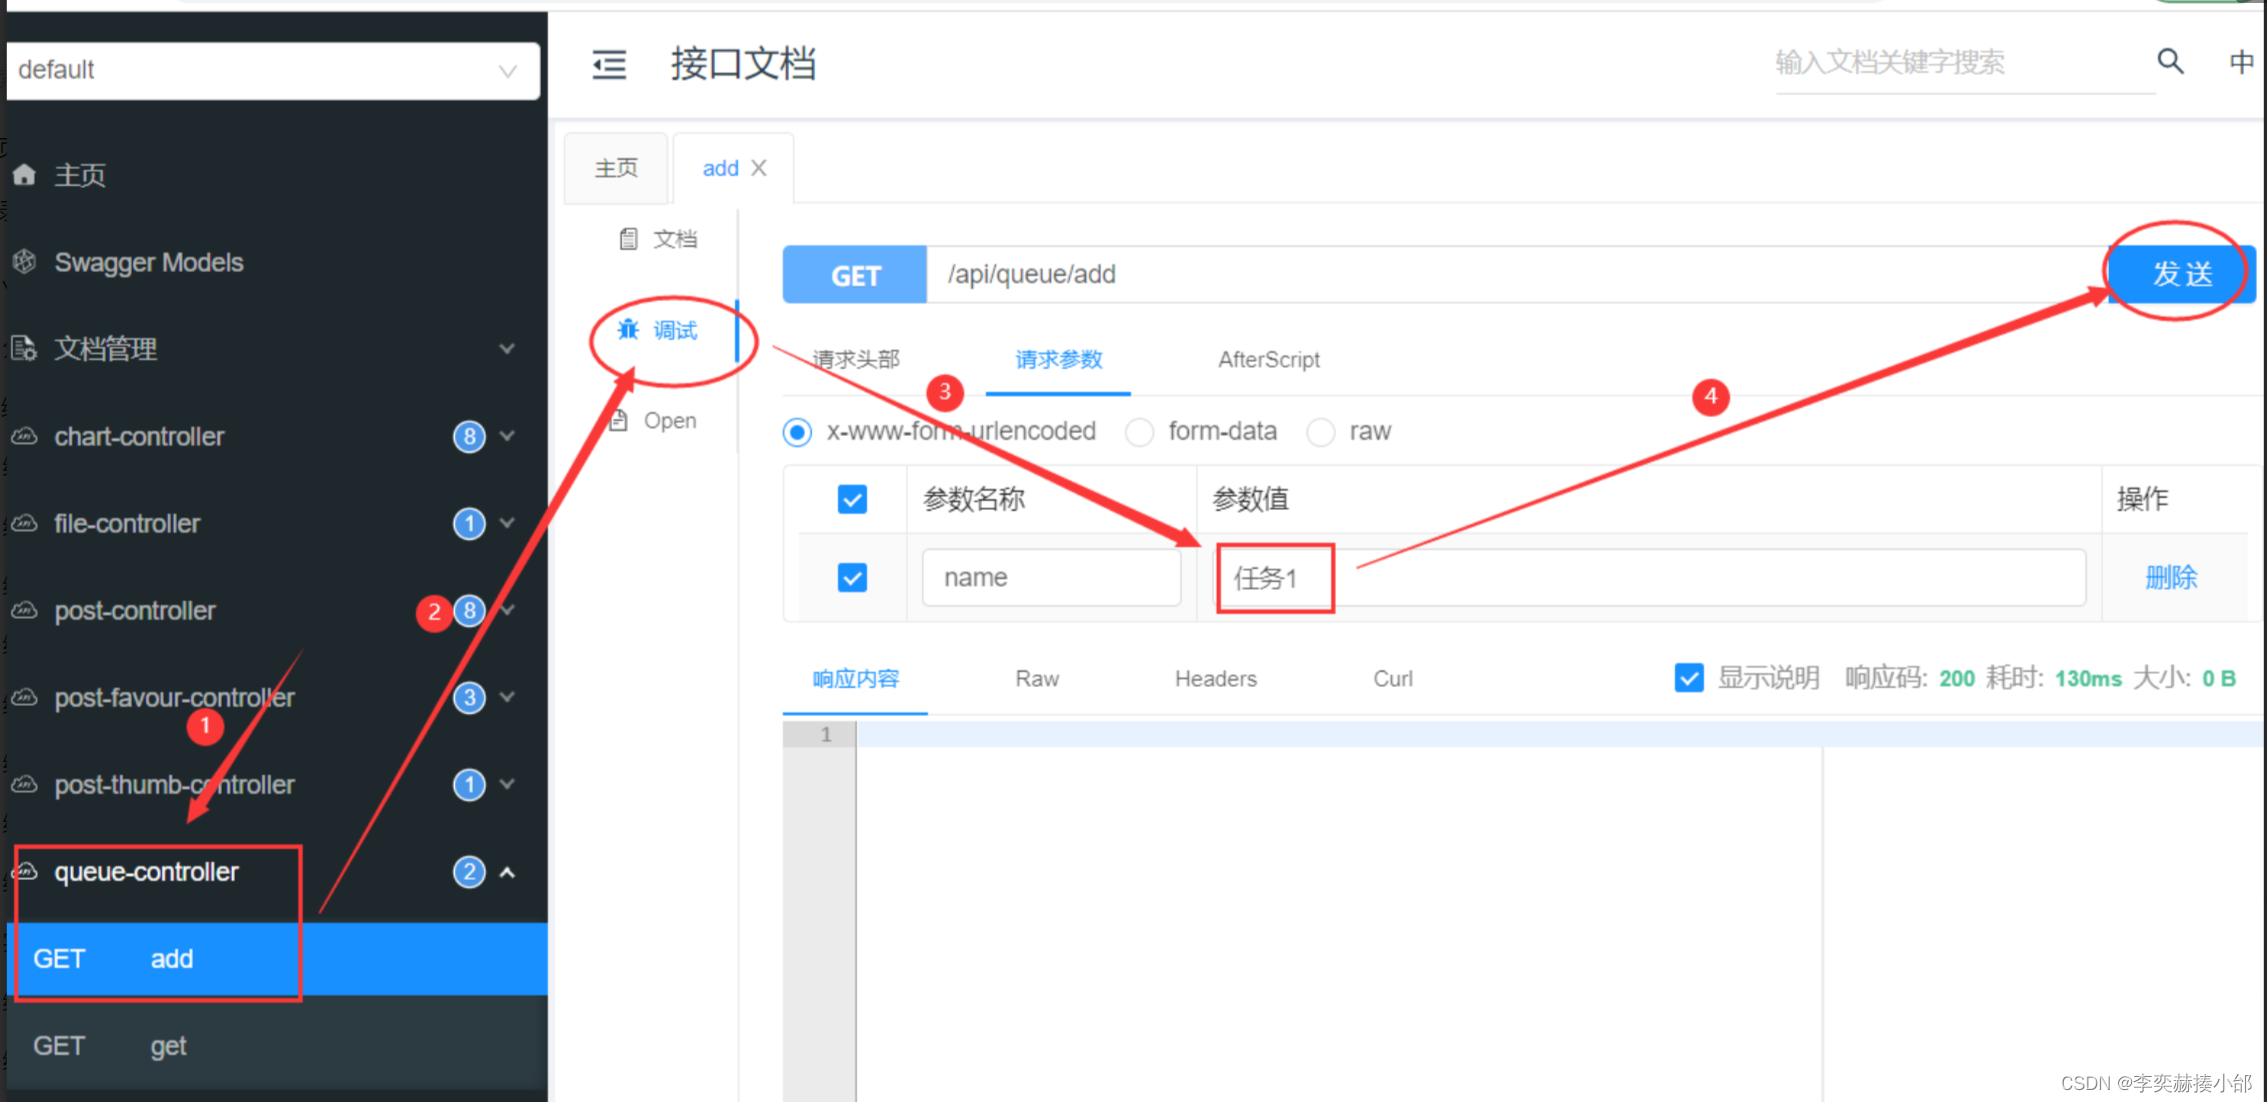
Task: Click the 文档 document icon
Action: [x=628, y=239]
